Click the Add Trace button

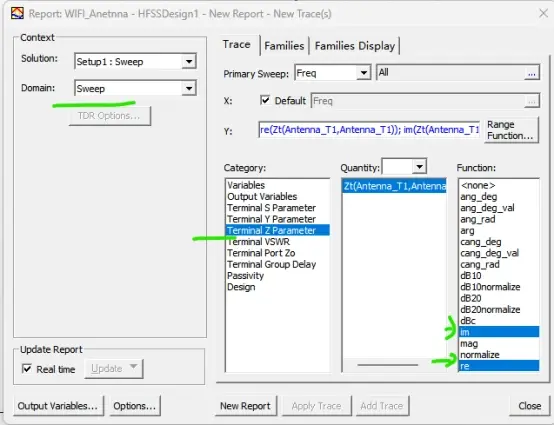pyautogui.click(x=382, y=406)
